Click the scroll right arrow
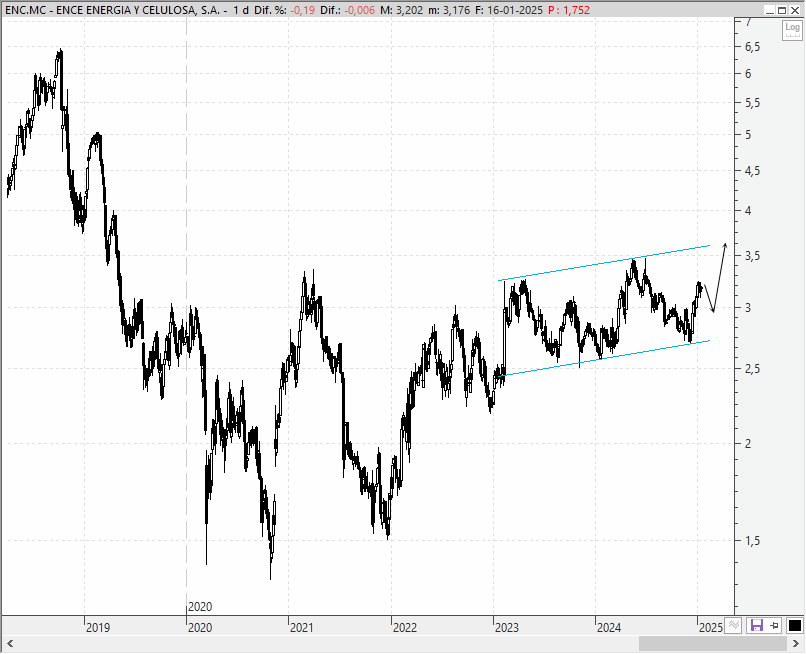This screenshot has height=654, width=806. (x=796, y=643)
